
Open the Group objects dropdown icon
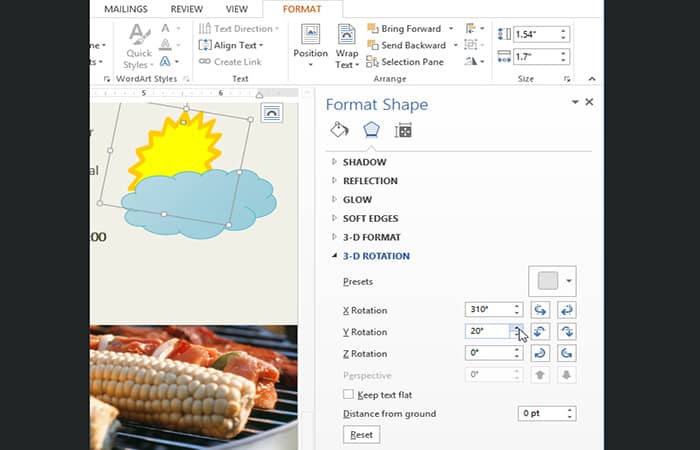(x=474, y=45)
